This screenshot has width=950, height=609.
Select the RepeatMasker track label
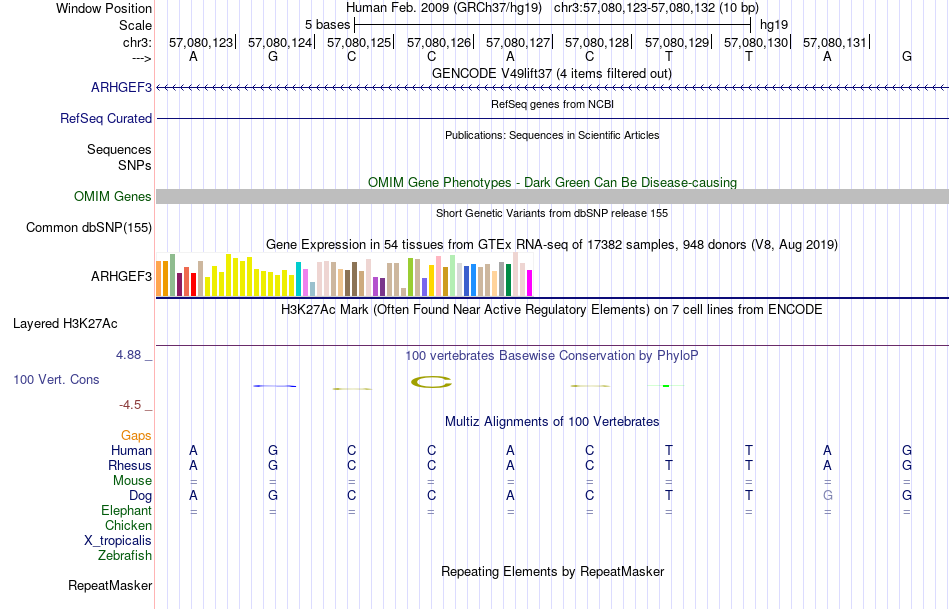point(110,585)
